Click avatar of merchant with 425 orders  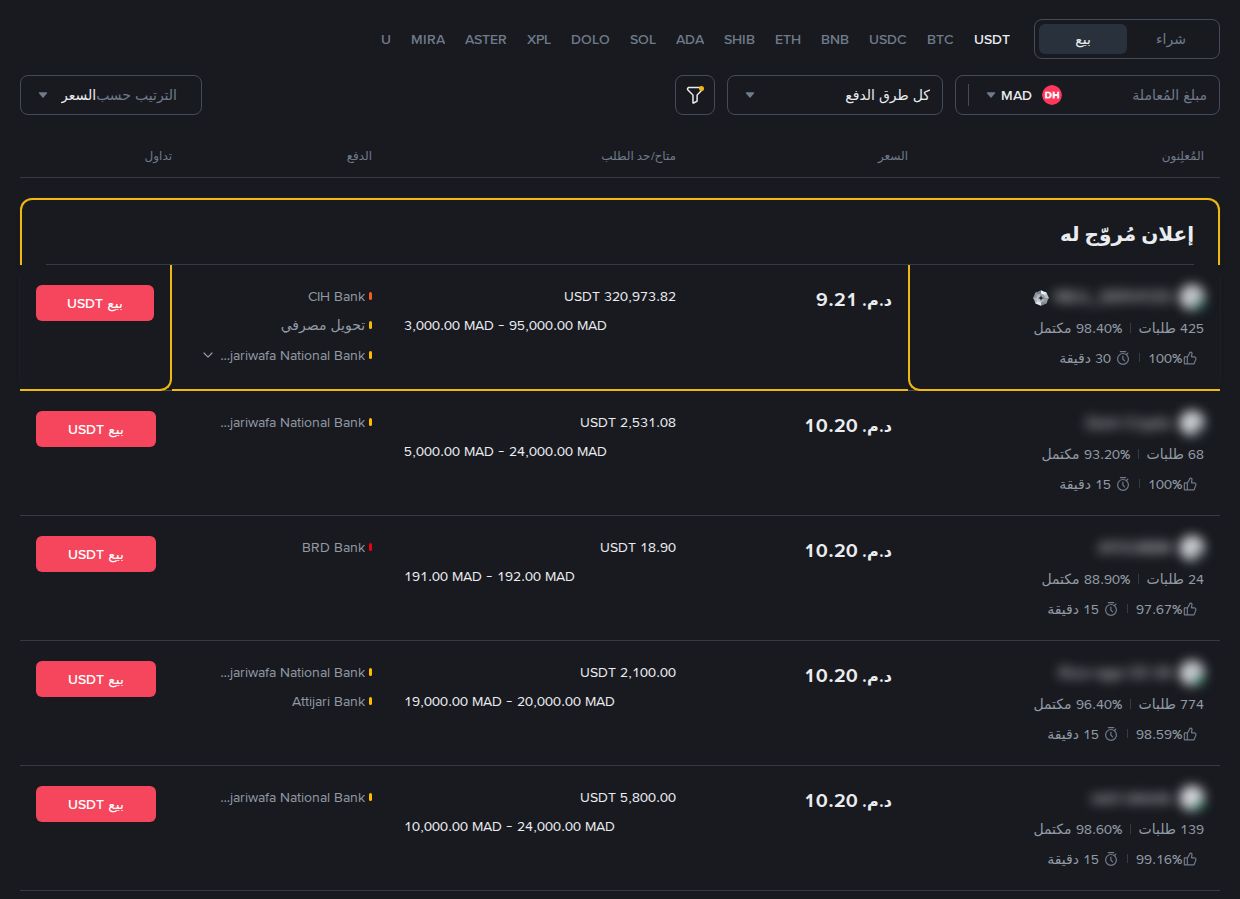(x=1190, y=297)
